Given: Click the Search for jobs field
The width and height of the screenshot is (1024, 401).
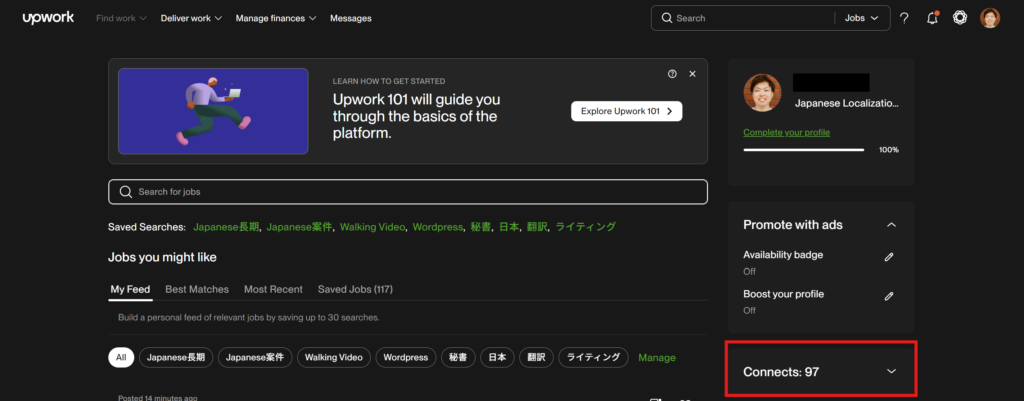Looking at the screenshot, I should point(408,192).
